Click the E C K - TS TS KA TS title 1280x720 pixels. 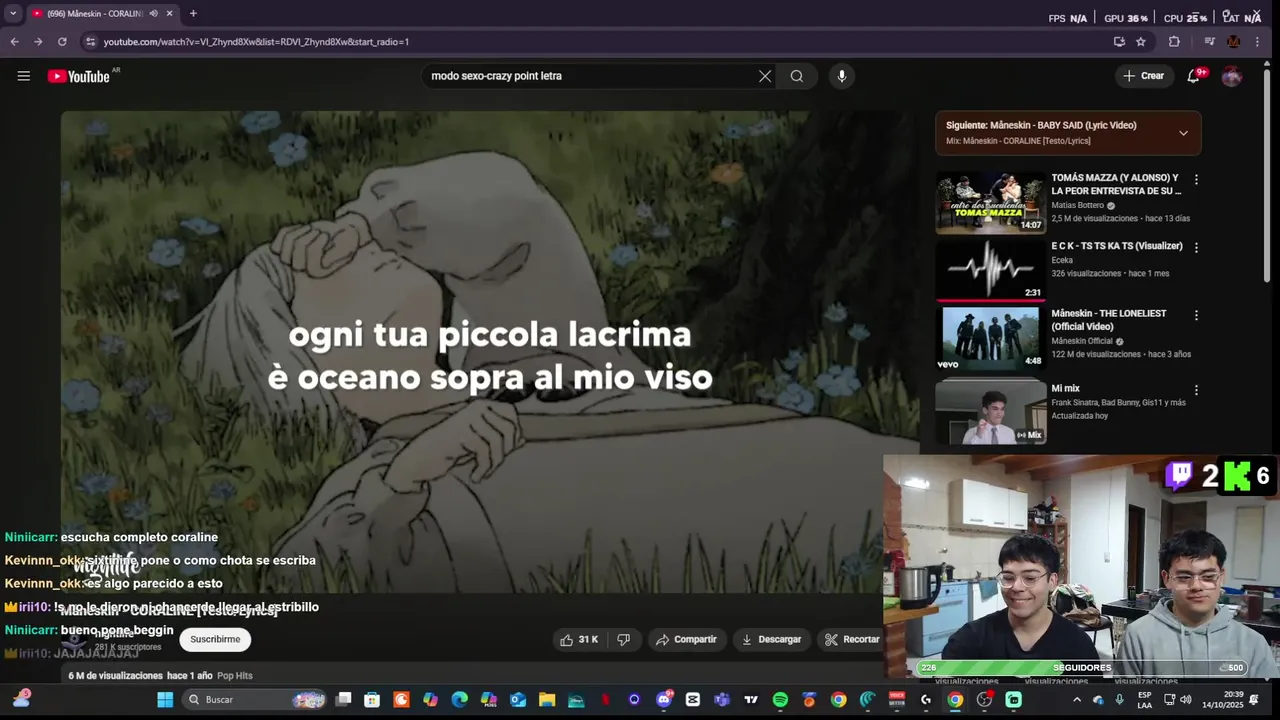tap(1117, 246)
